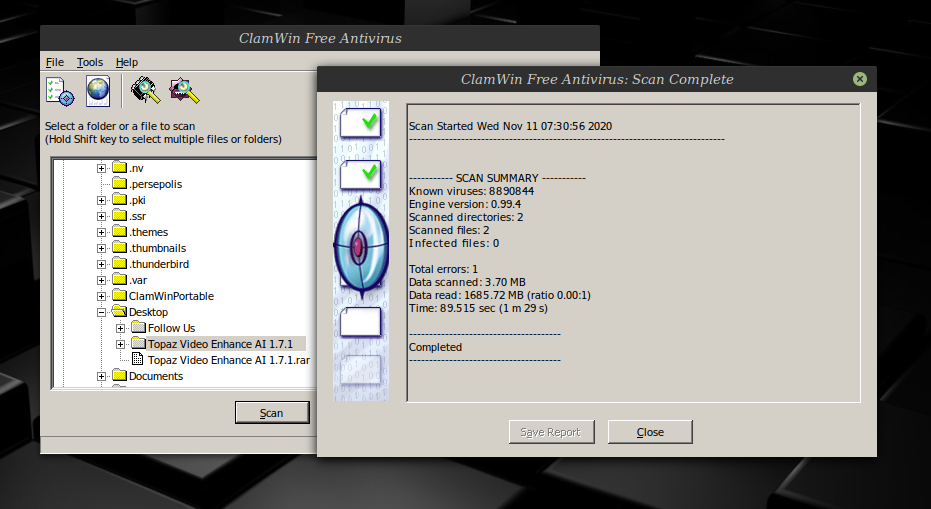
Task: Click the greyed Save Report button
Action: (x=550, y=432)
